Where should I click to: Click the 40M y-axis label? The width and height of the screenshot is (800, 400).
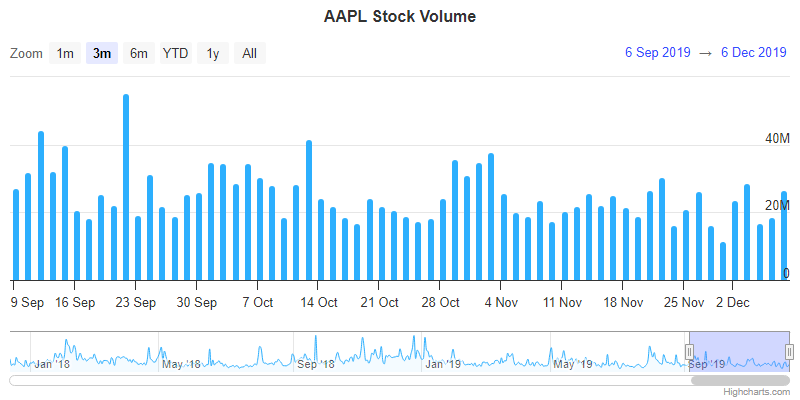tap(777, 139)
